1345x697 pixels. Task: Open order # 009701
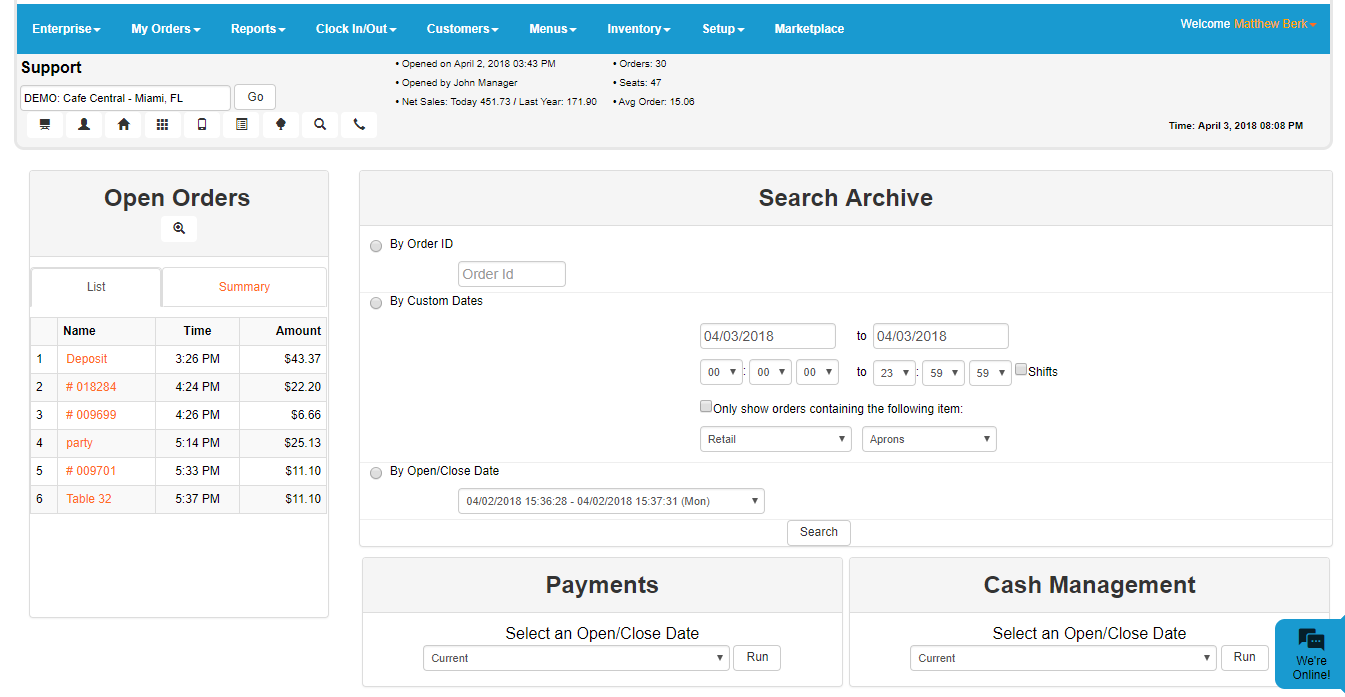pyautogui.click(x=91, y=471)
